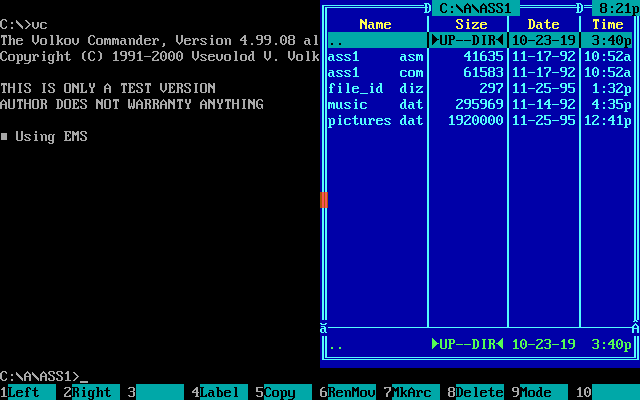640x400 pixels.
Task: Click the 10-23-19 date in status line
Action: click(x=544, y=344)
